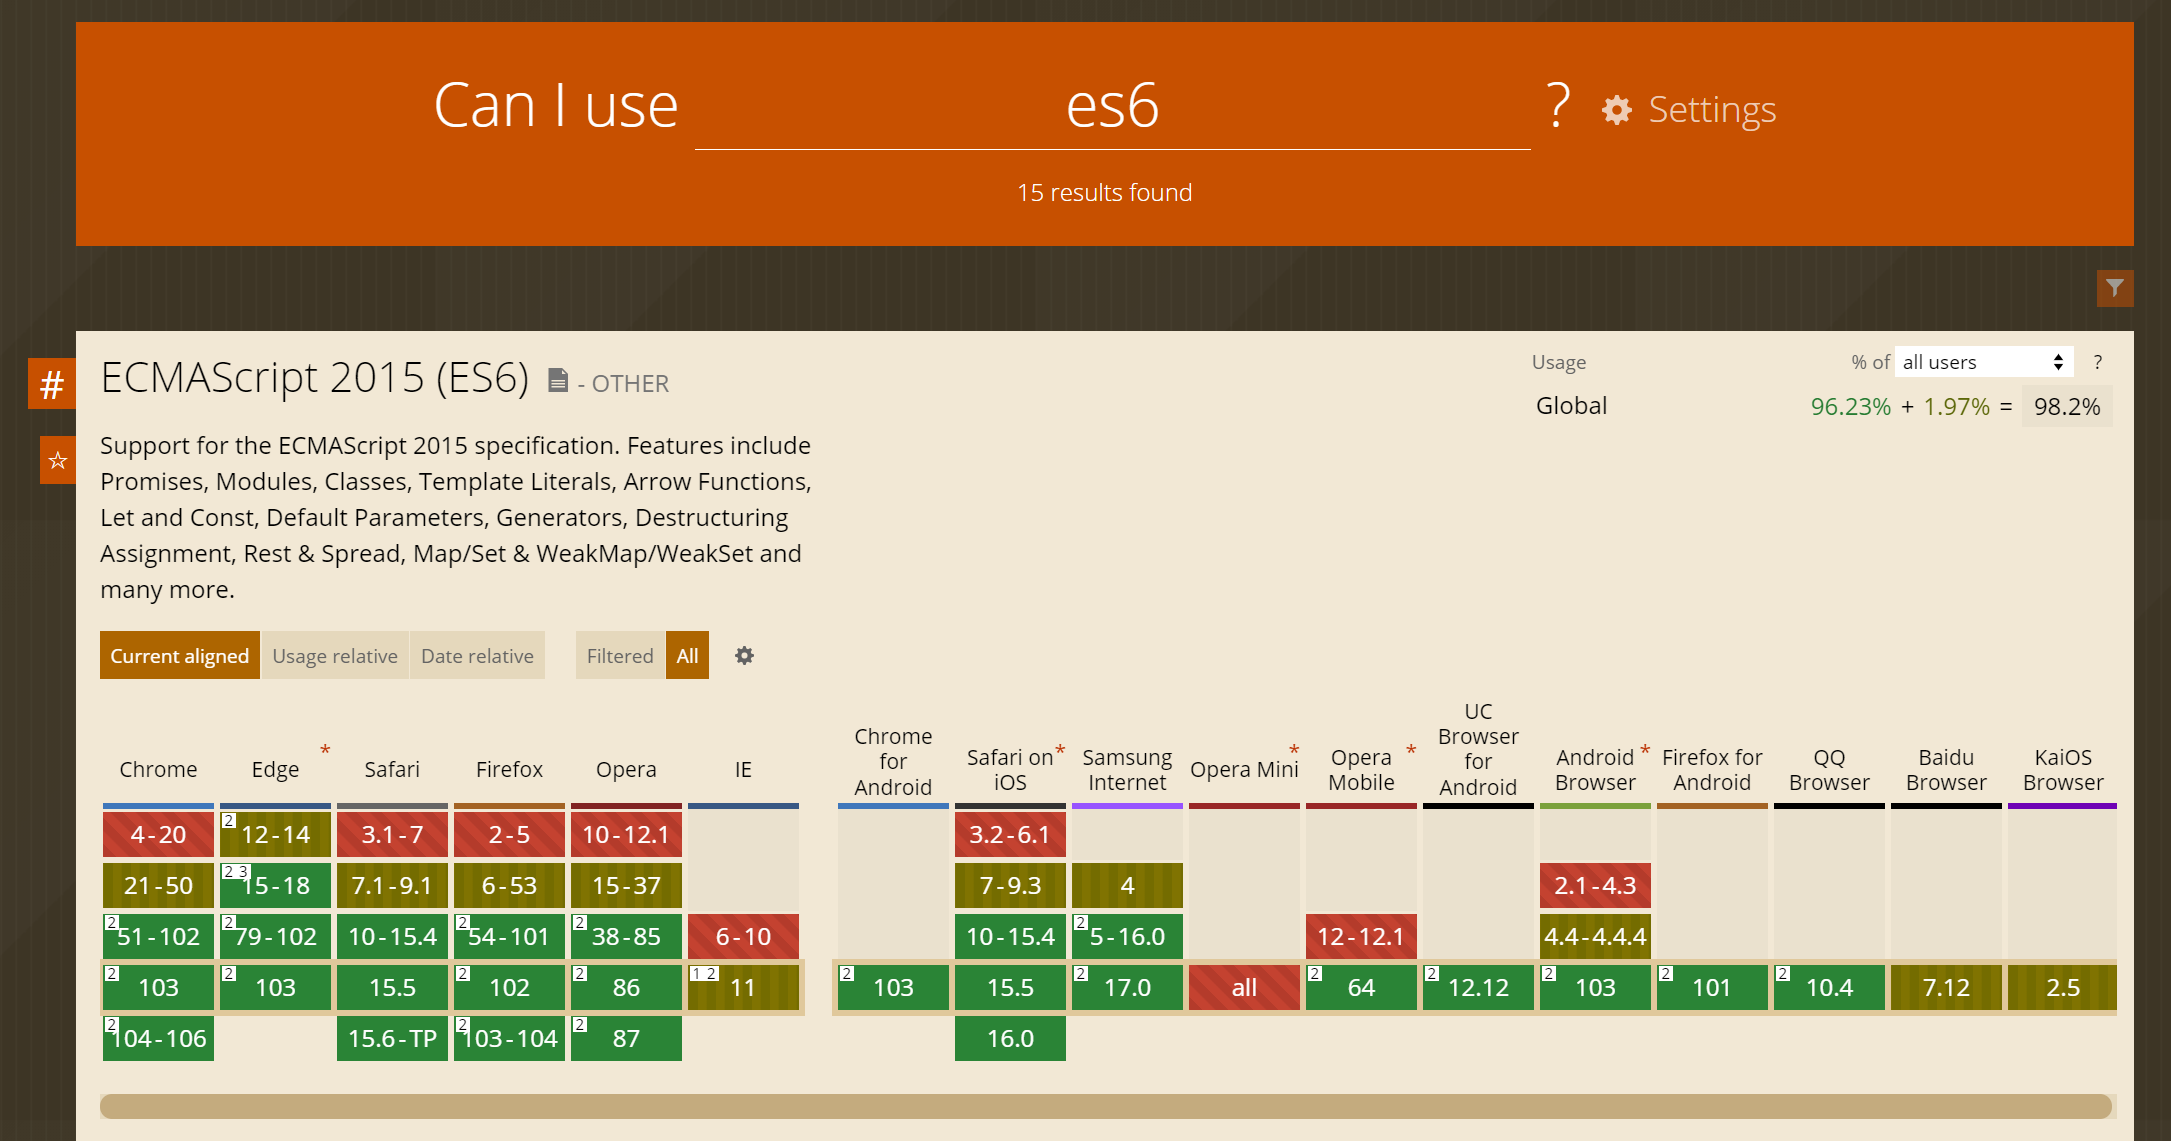The image size is (2171, 1141).
Task: Click the usage help question mark
Action: [x=2097, y=362]
